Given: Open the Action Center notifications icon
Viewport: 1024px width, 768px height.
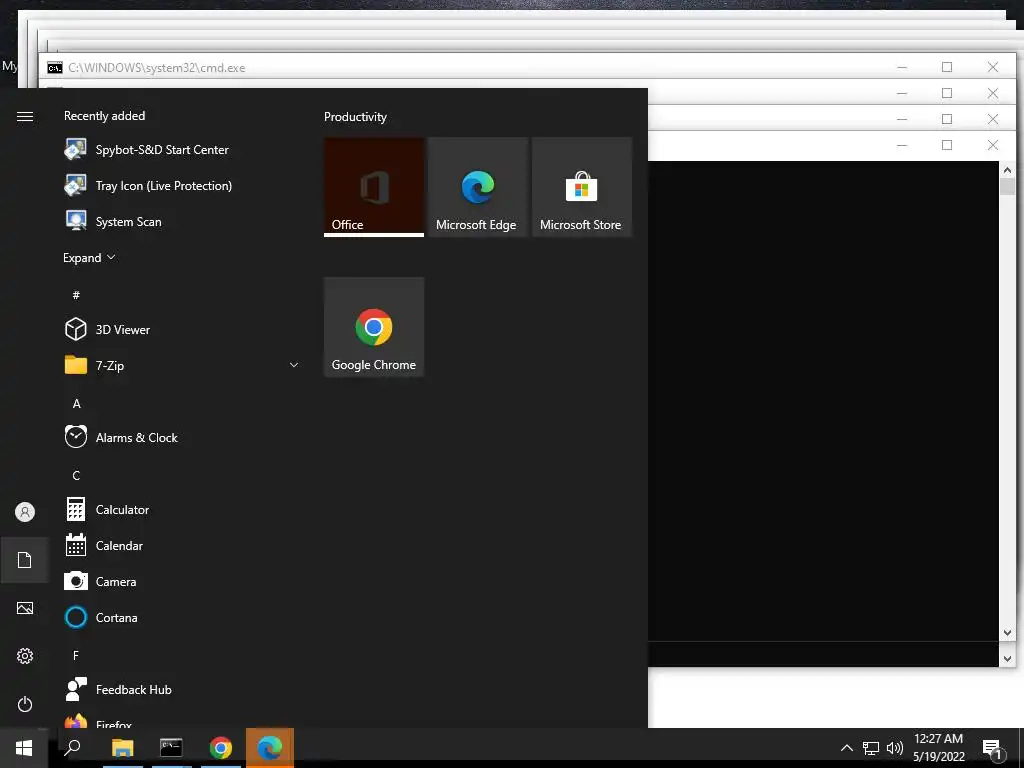Looking at the screenshot, I should coord(993,749).
